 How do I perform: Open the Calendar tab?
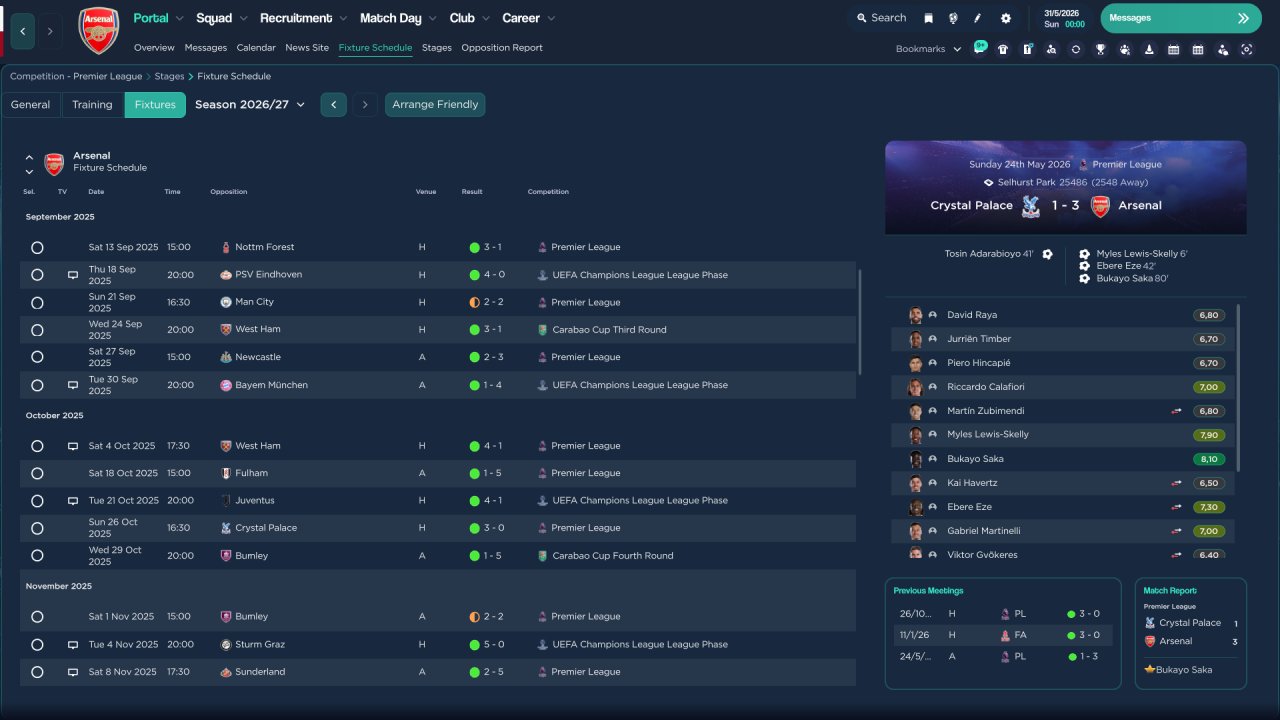pyautogui.click(x=256, y=48)
